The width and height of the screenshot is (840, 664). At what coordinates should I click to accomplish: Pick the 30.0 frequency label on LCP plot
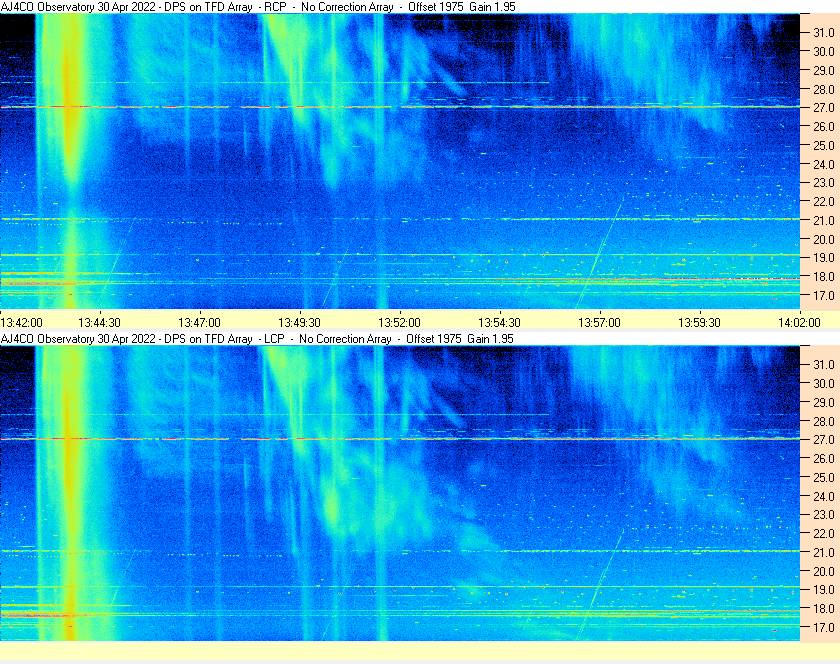pos(824,383)
